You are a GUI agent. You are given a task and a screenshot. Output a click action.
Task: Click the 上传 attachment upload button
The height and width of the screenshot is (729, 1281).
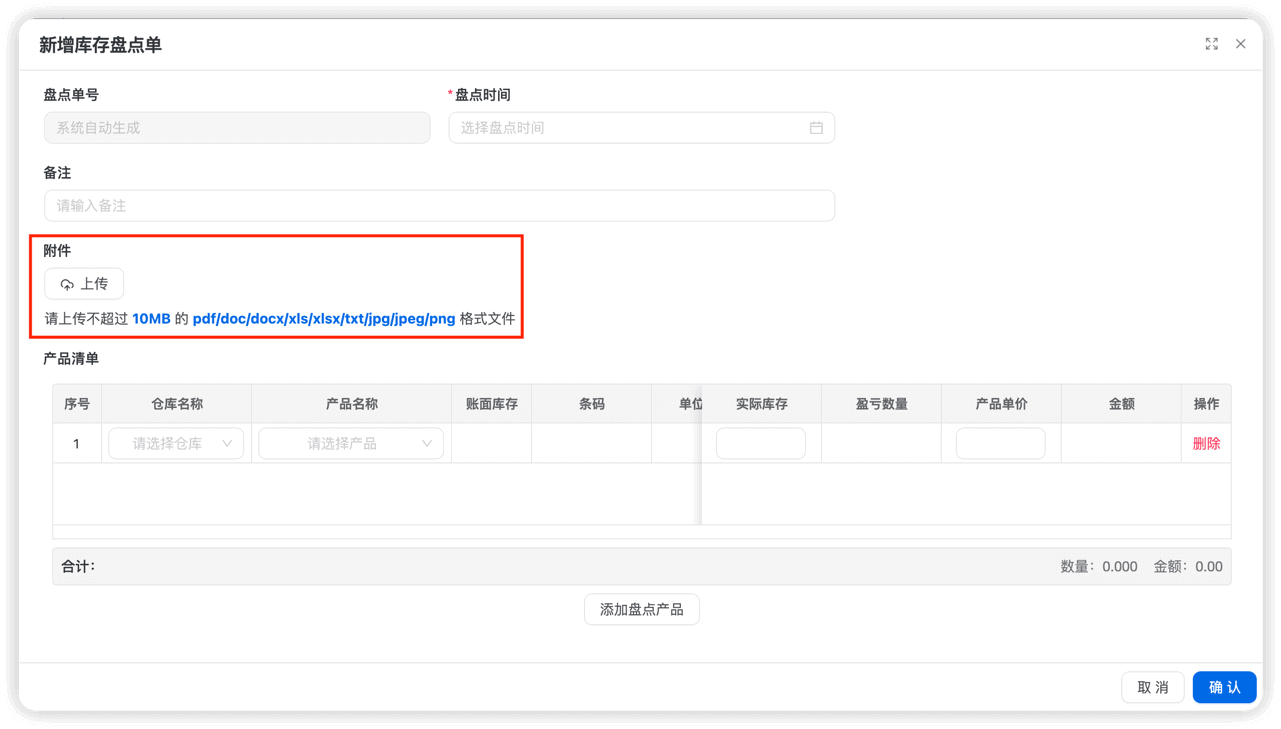pyautogui.click(x=84, y=284)
